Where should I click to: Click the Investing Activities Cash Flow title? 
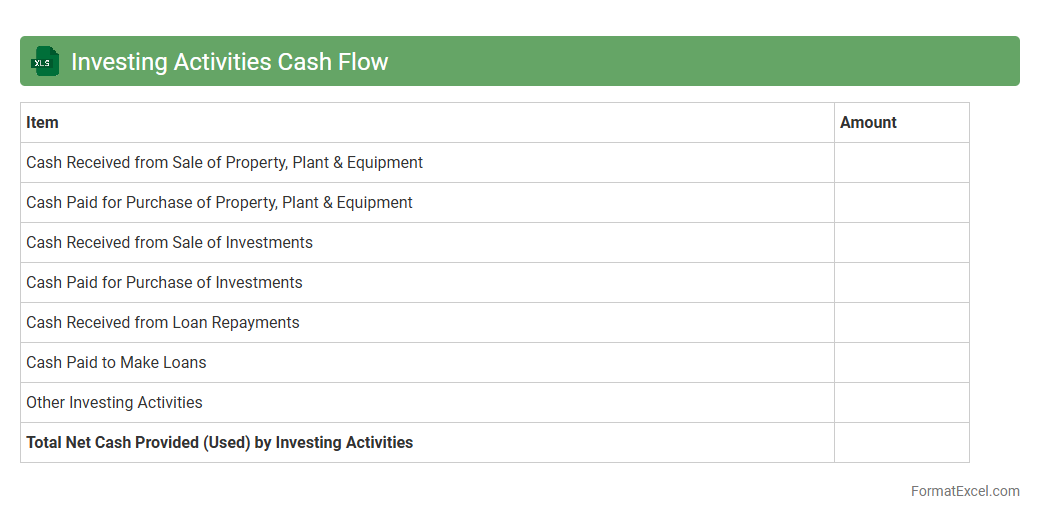coord(229,62)
